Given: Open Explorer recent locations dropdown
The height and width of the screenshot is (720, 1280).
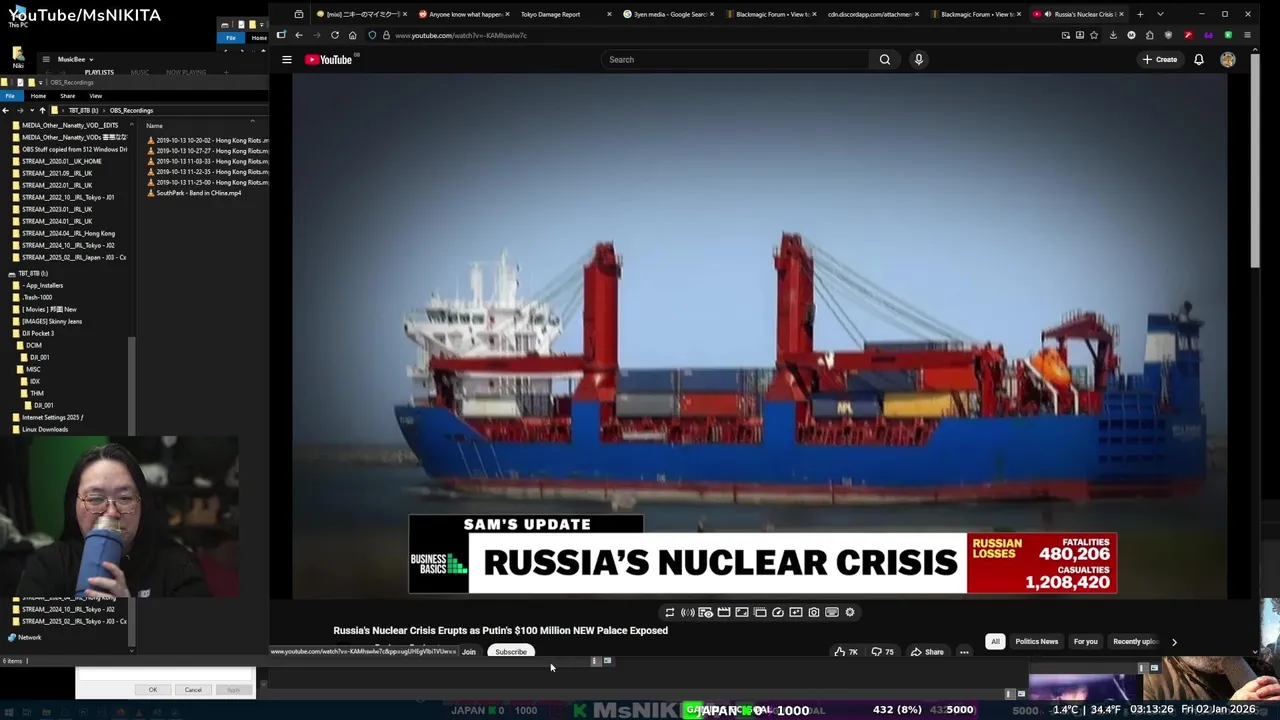Looking at the screenshot, I should [31, 110].
